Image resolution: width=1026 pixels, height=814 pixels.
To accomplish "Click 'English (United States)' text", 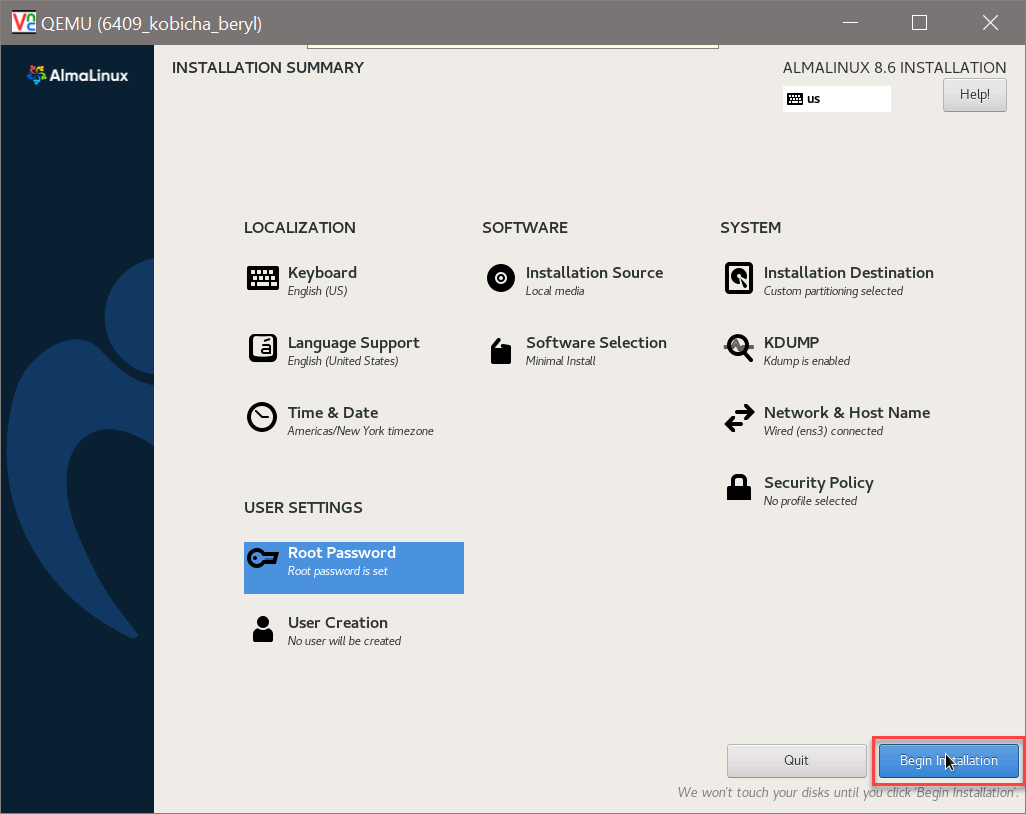I will click(343, 361).
